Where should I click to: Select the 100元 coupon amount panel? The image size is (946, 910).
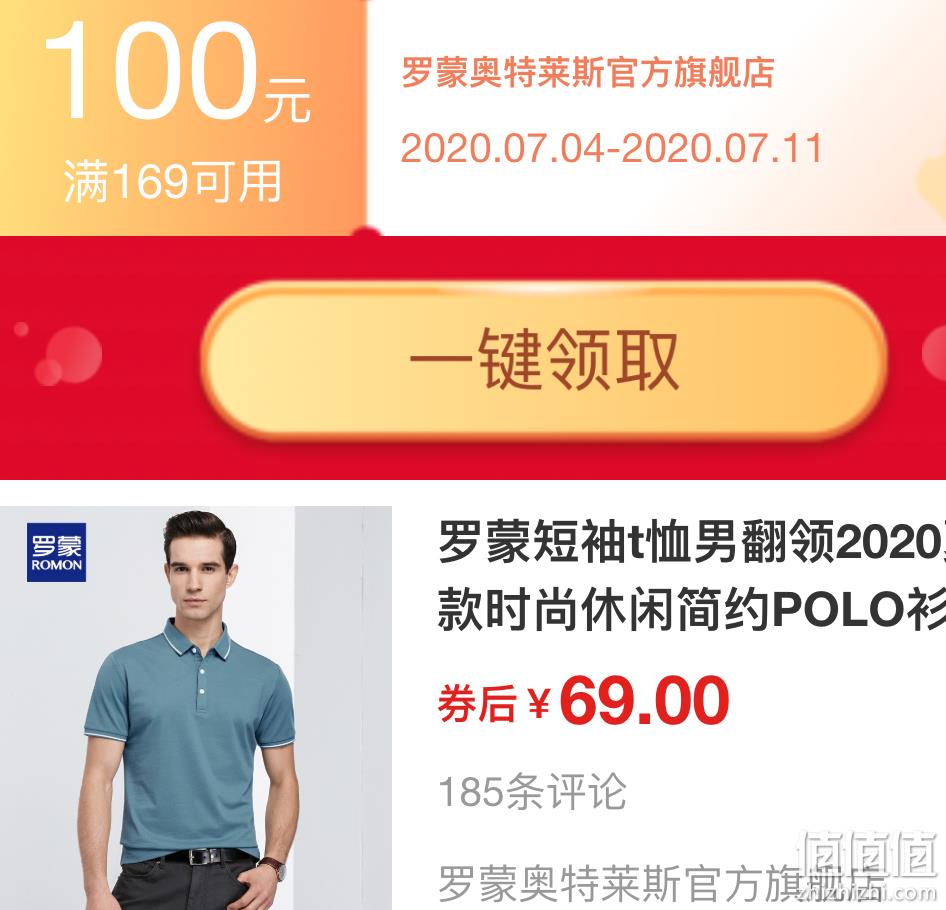click(x=183, y=117)
